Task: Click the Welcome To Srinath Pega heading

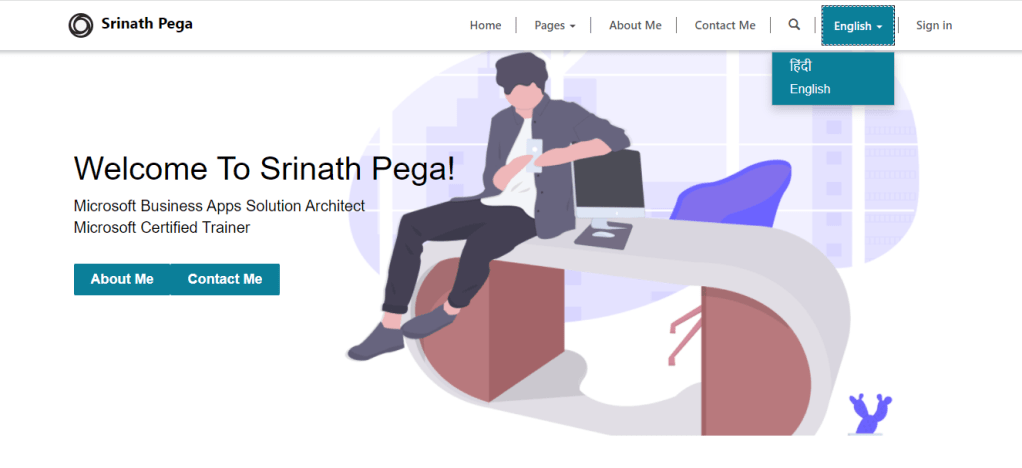Action: (x=264, y=168)
